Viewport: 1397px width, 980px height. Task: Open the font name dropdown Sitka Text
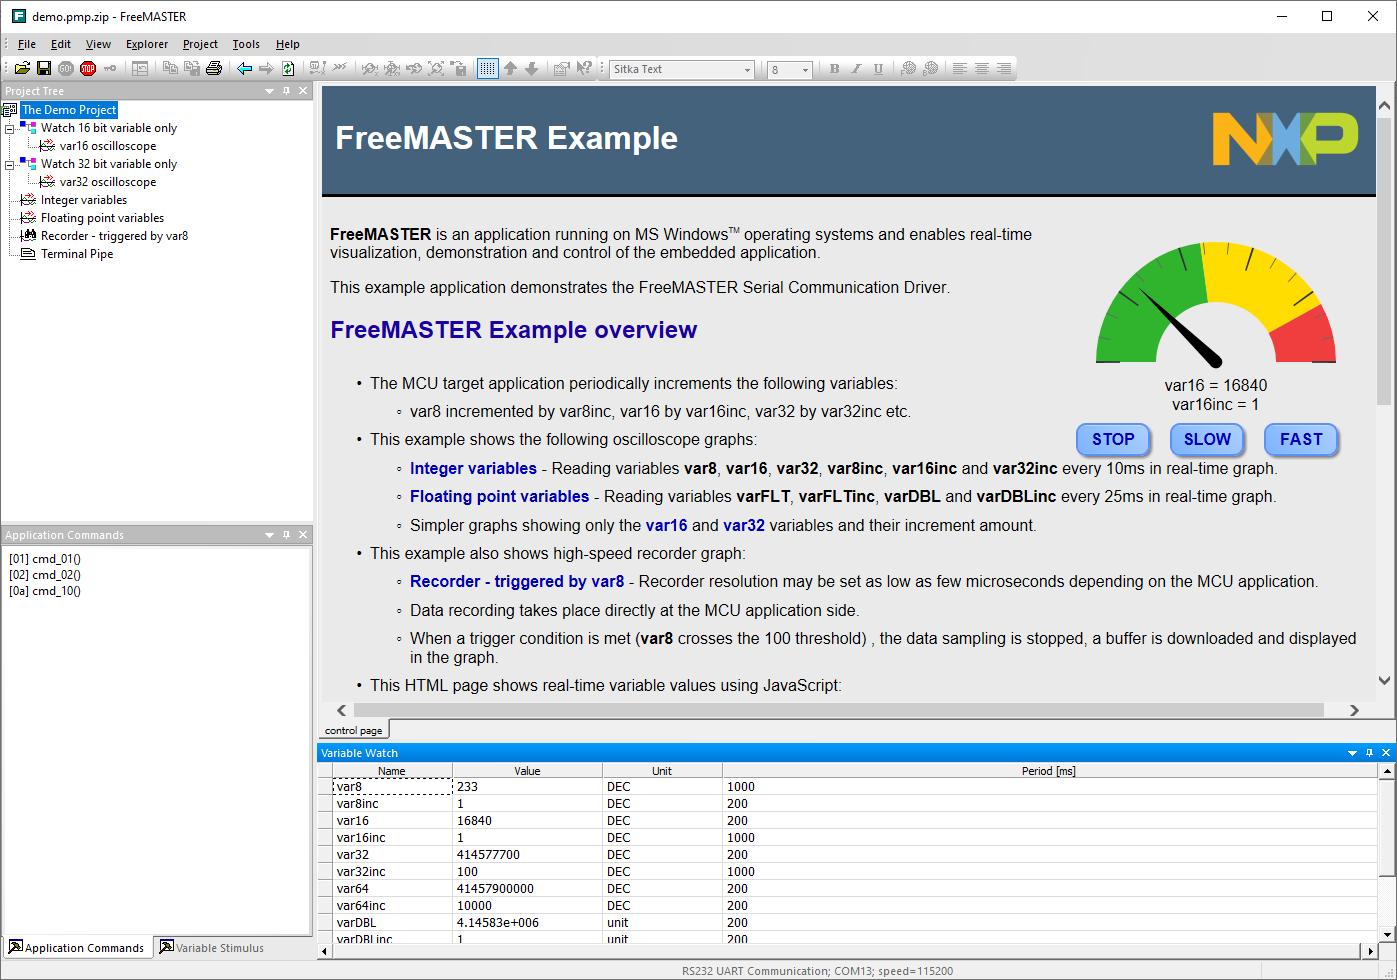[747, 70]
